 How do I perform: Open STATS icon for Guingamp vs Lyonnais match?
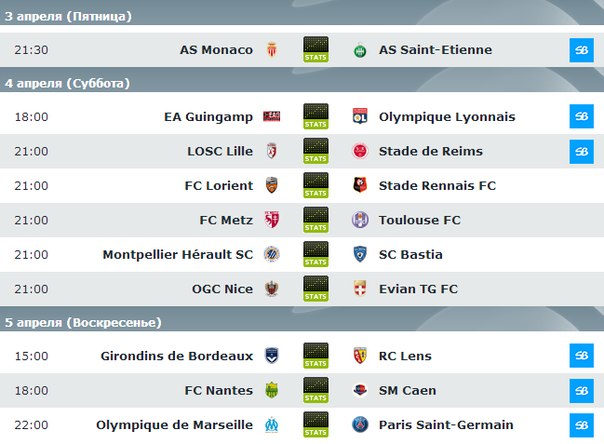click(x=315, y=116)
